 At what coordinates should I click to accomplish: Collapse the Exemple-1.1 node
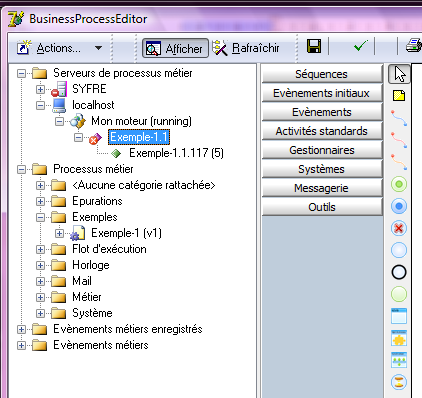click(78, 137)
